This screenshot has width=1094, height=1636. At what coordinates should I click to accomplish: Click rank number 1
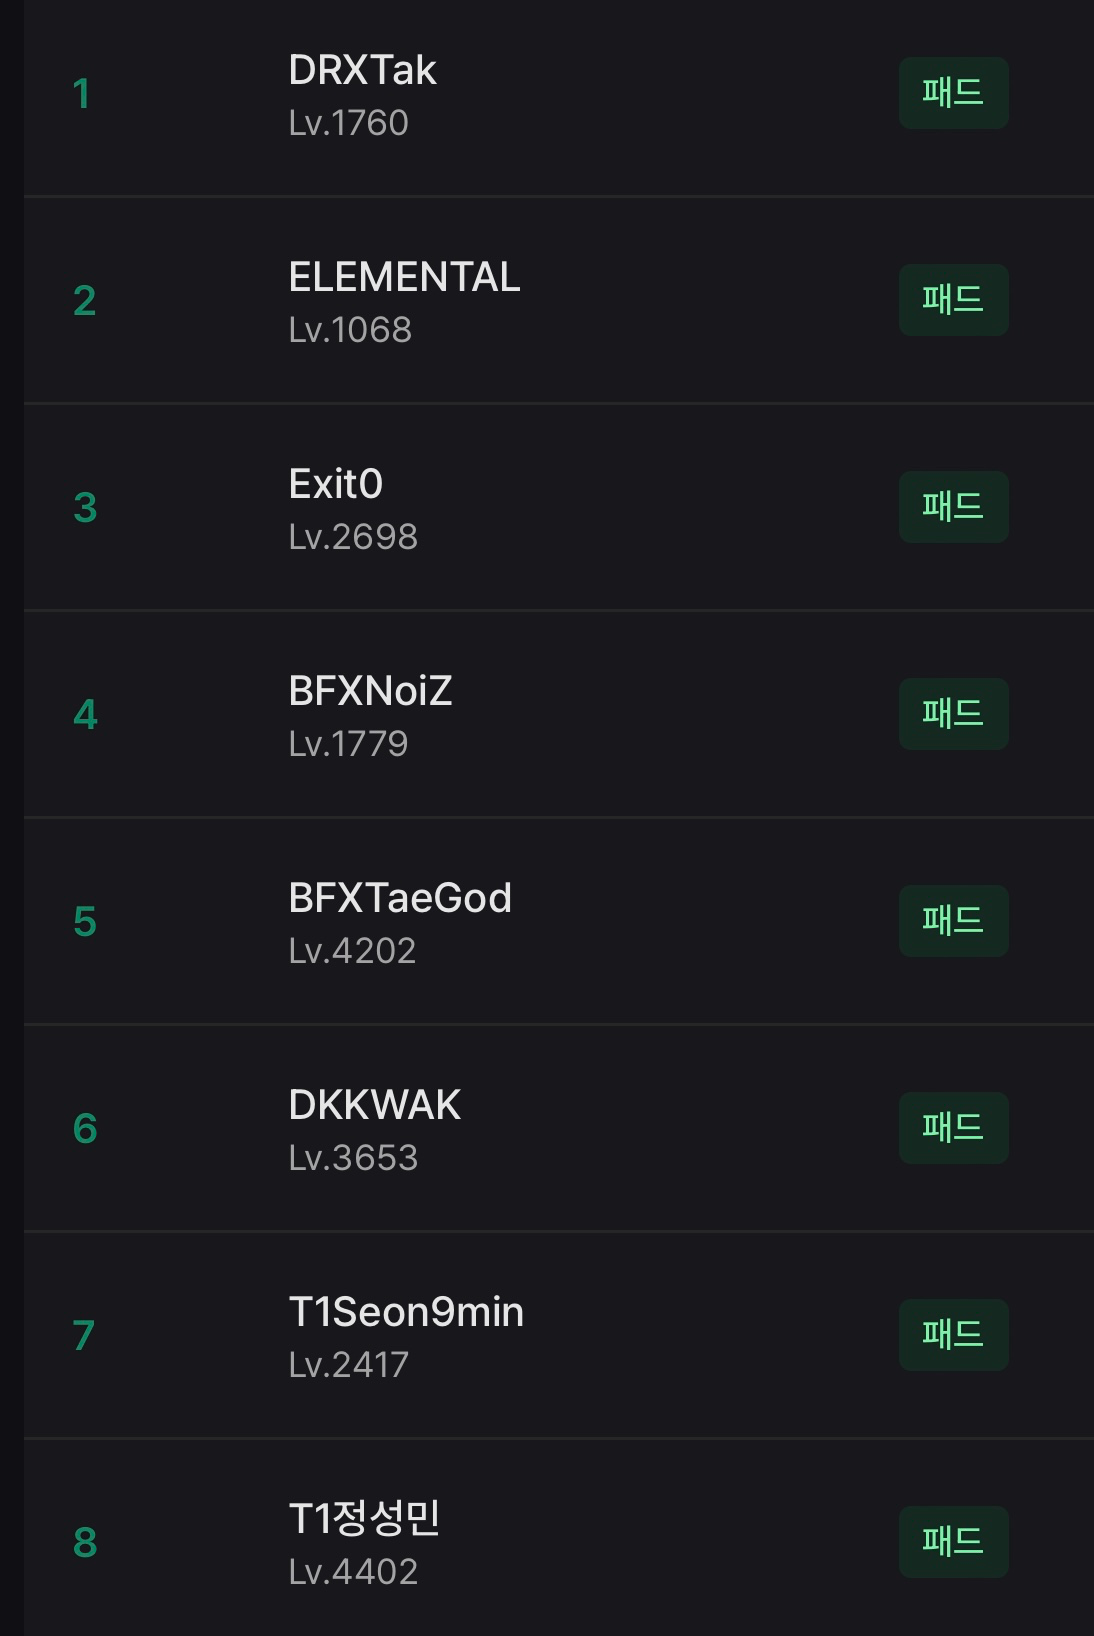(x=82, y=94)
